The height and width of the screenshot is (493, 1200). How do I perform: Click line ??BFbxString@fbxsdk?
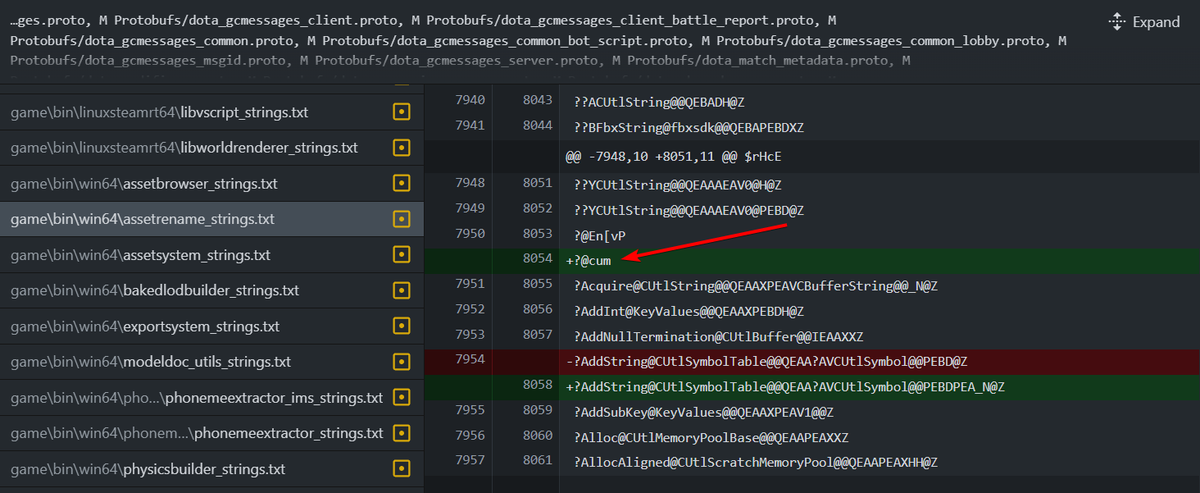pos(689,127)
